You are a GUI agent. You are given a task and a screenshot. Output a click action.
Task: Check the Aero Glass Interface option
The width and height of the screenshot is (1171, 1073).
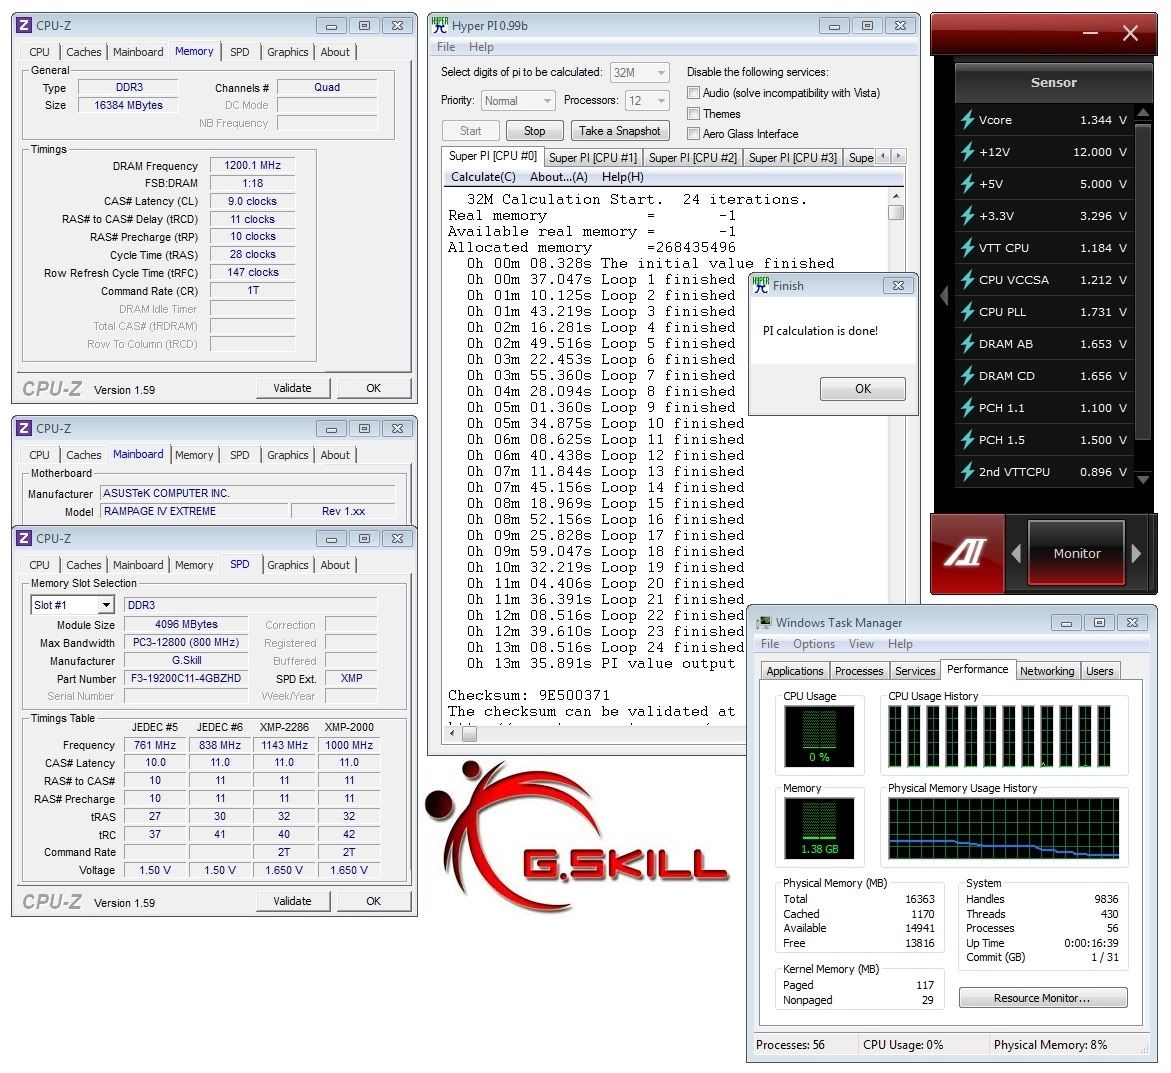pyautogui.click(x=694, y=134)
